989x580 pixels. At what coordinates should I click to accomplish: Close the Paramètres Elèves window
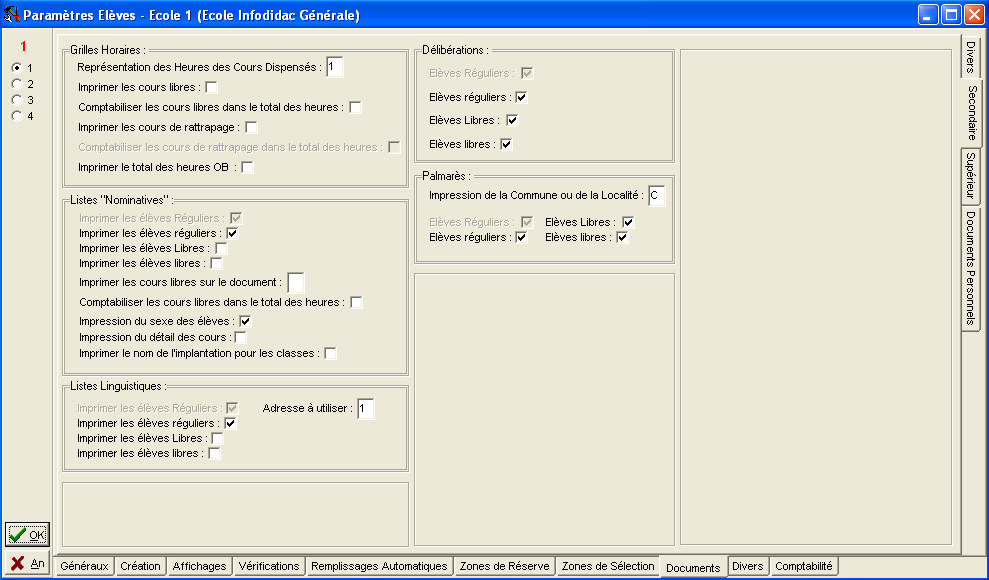974,14
